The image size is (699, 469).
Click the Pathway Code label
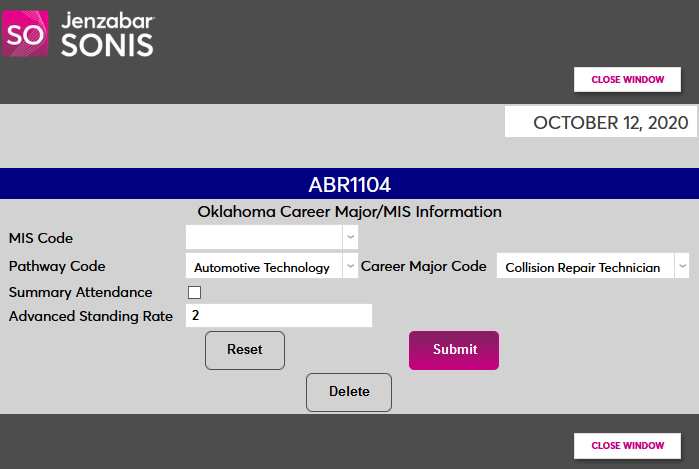pos(57,267)
